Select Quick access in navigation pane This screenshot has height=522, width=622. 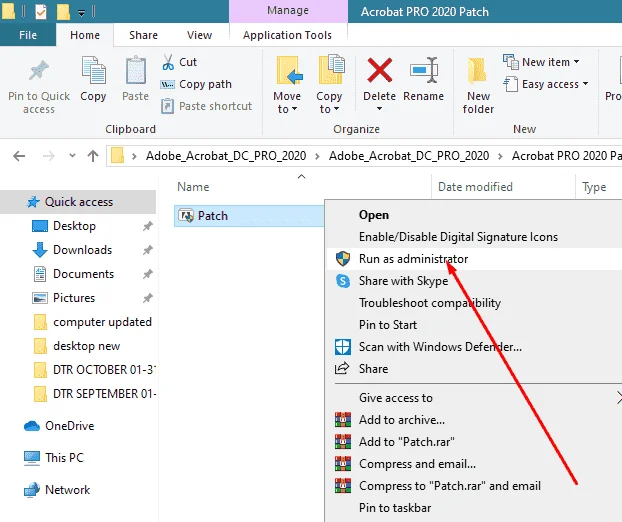click(78, 202)
